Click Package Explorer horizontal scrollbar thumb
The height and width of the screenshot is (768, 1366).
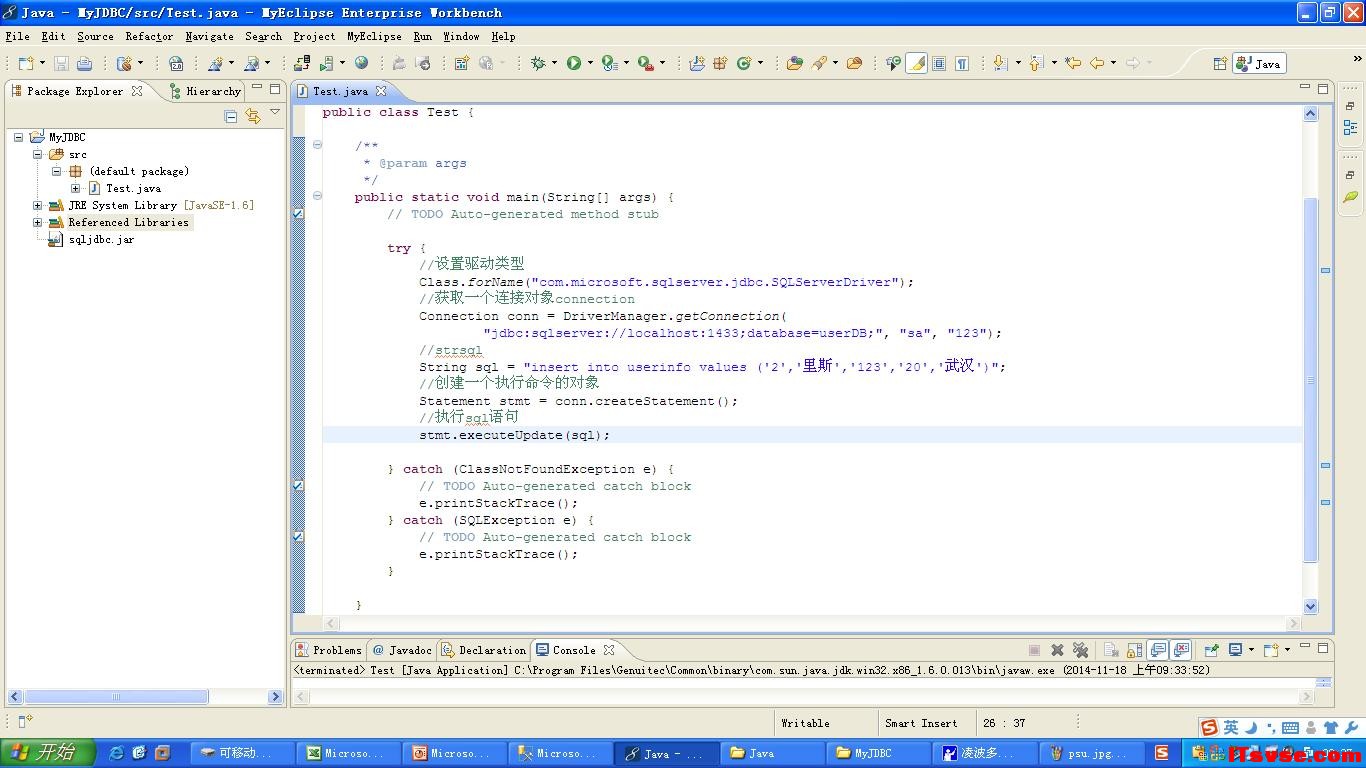116,697
